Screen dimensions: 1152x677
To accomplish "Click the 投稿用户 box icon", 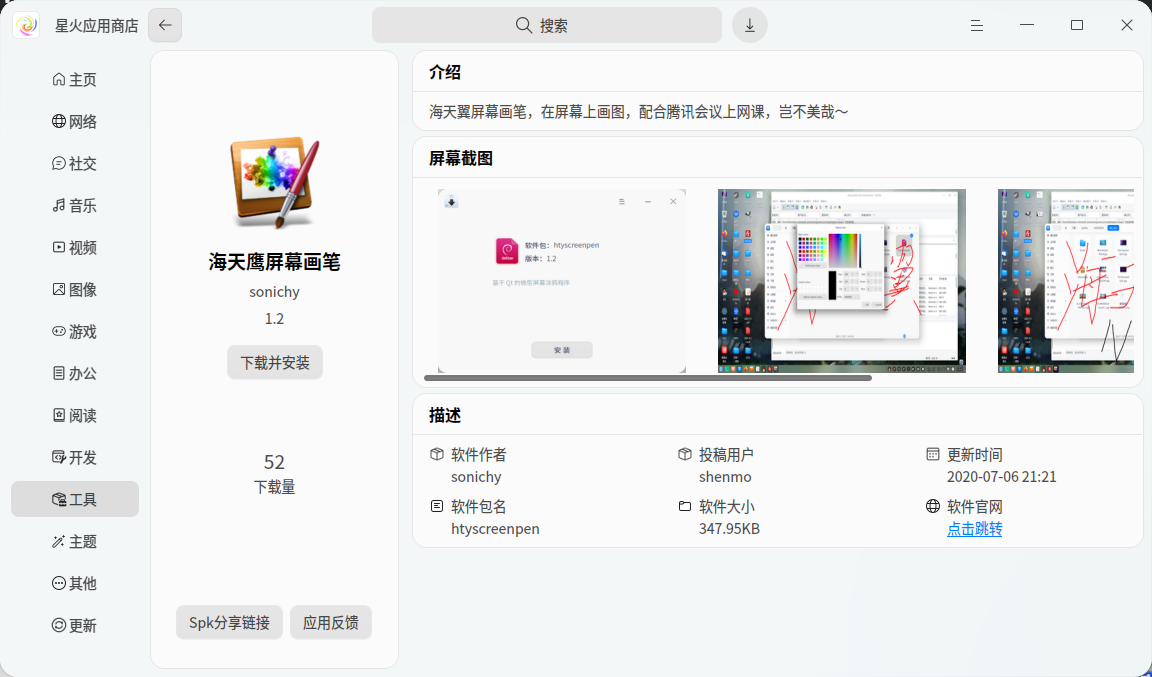I will [x=685, y=454].
